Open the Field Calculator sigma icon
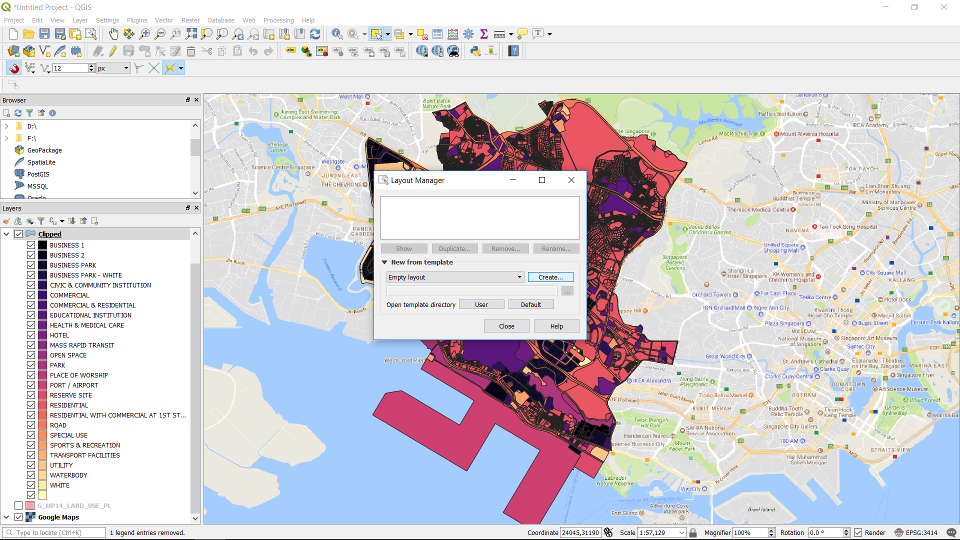Screen dimensions: 960x540 pos(484,34)
